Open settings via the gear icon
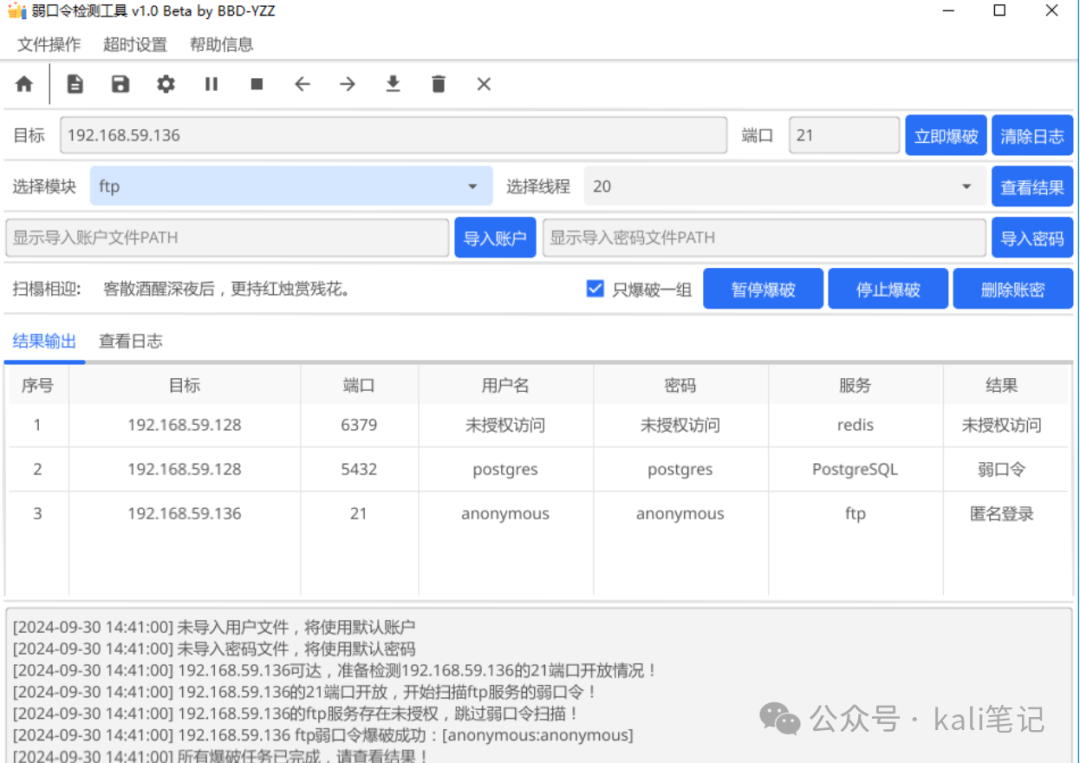Viewport: 1080px width, 763px height. click(x=166, y=84)
